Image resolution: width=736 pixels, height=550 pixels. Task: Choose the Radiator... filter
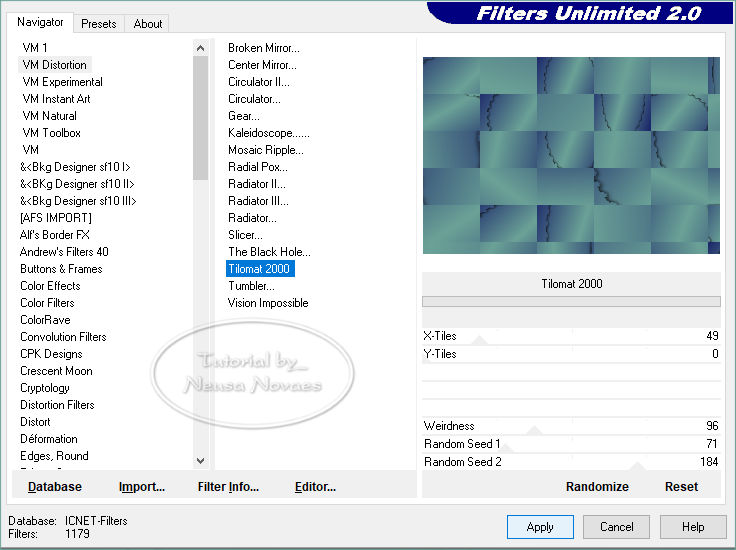coord(252,218)
